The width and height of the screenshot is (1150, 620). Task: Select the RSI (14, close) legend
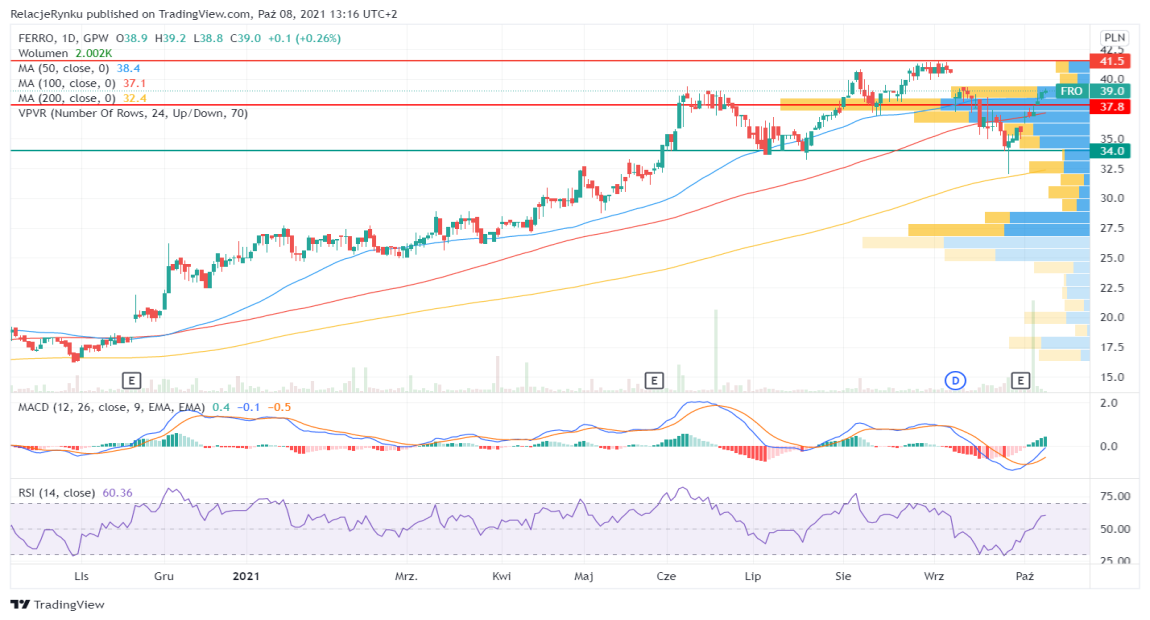(x=57, y=492)
